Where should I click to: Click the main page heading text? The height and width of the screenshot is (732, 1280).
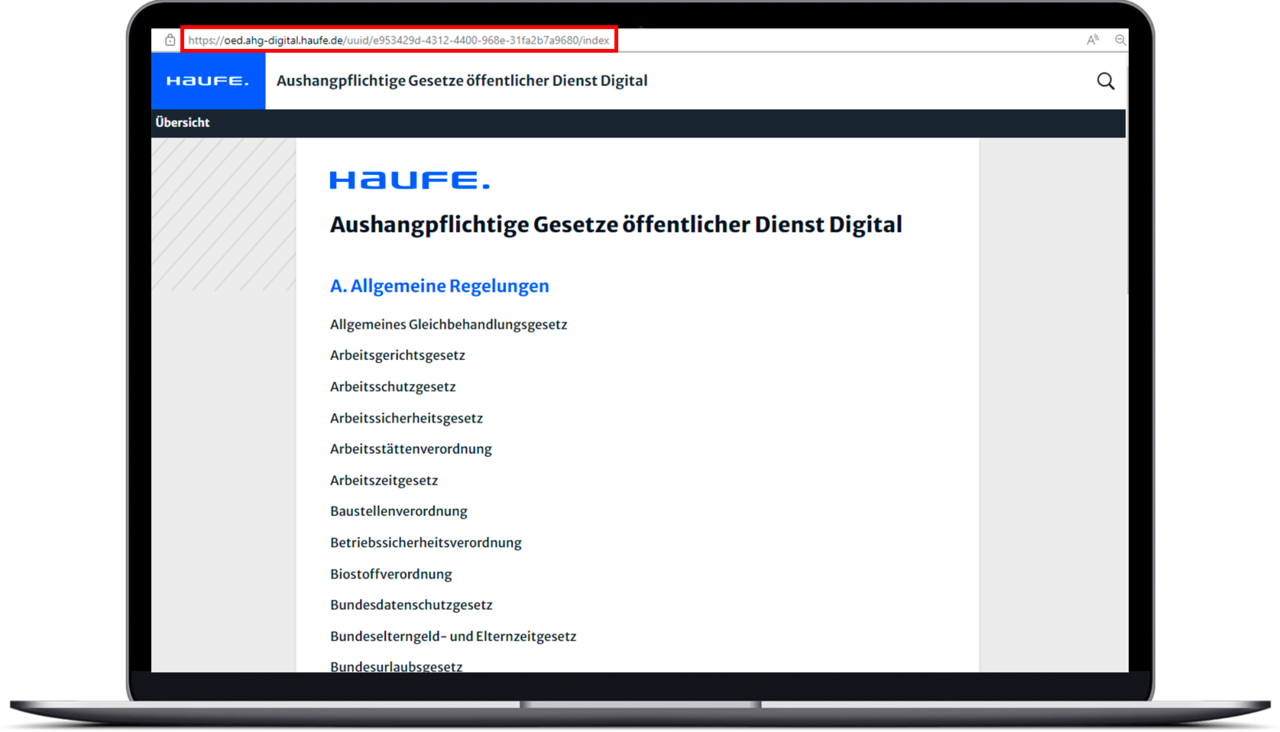616,225
